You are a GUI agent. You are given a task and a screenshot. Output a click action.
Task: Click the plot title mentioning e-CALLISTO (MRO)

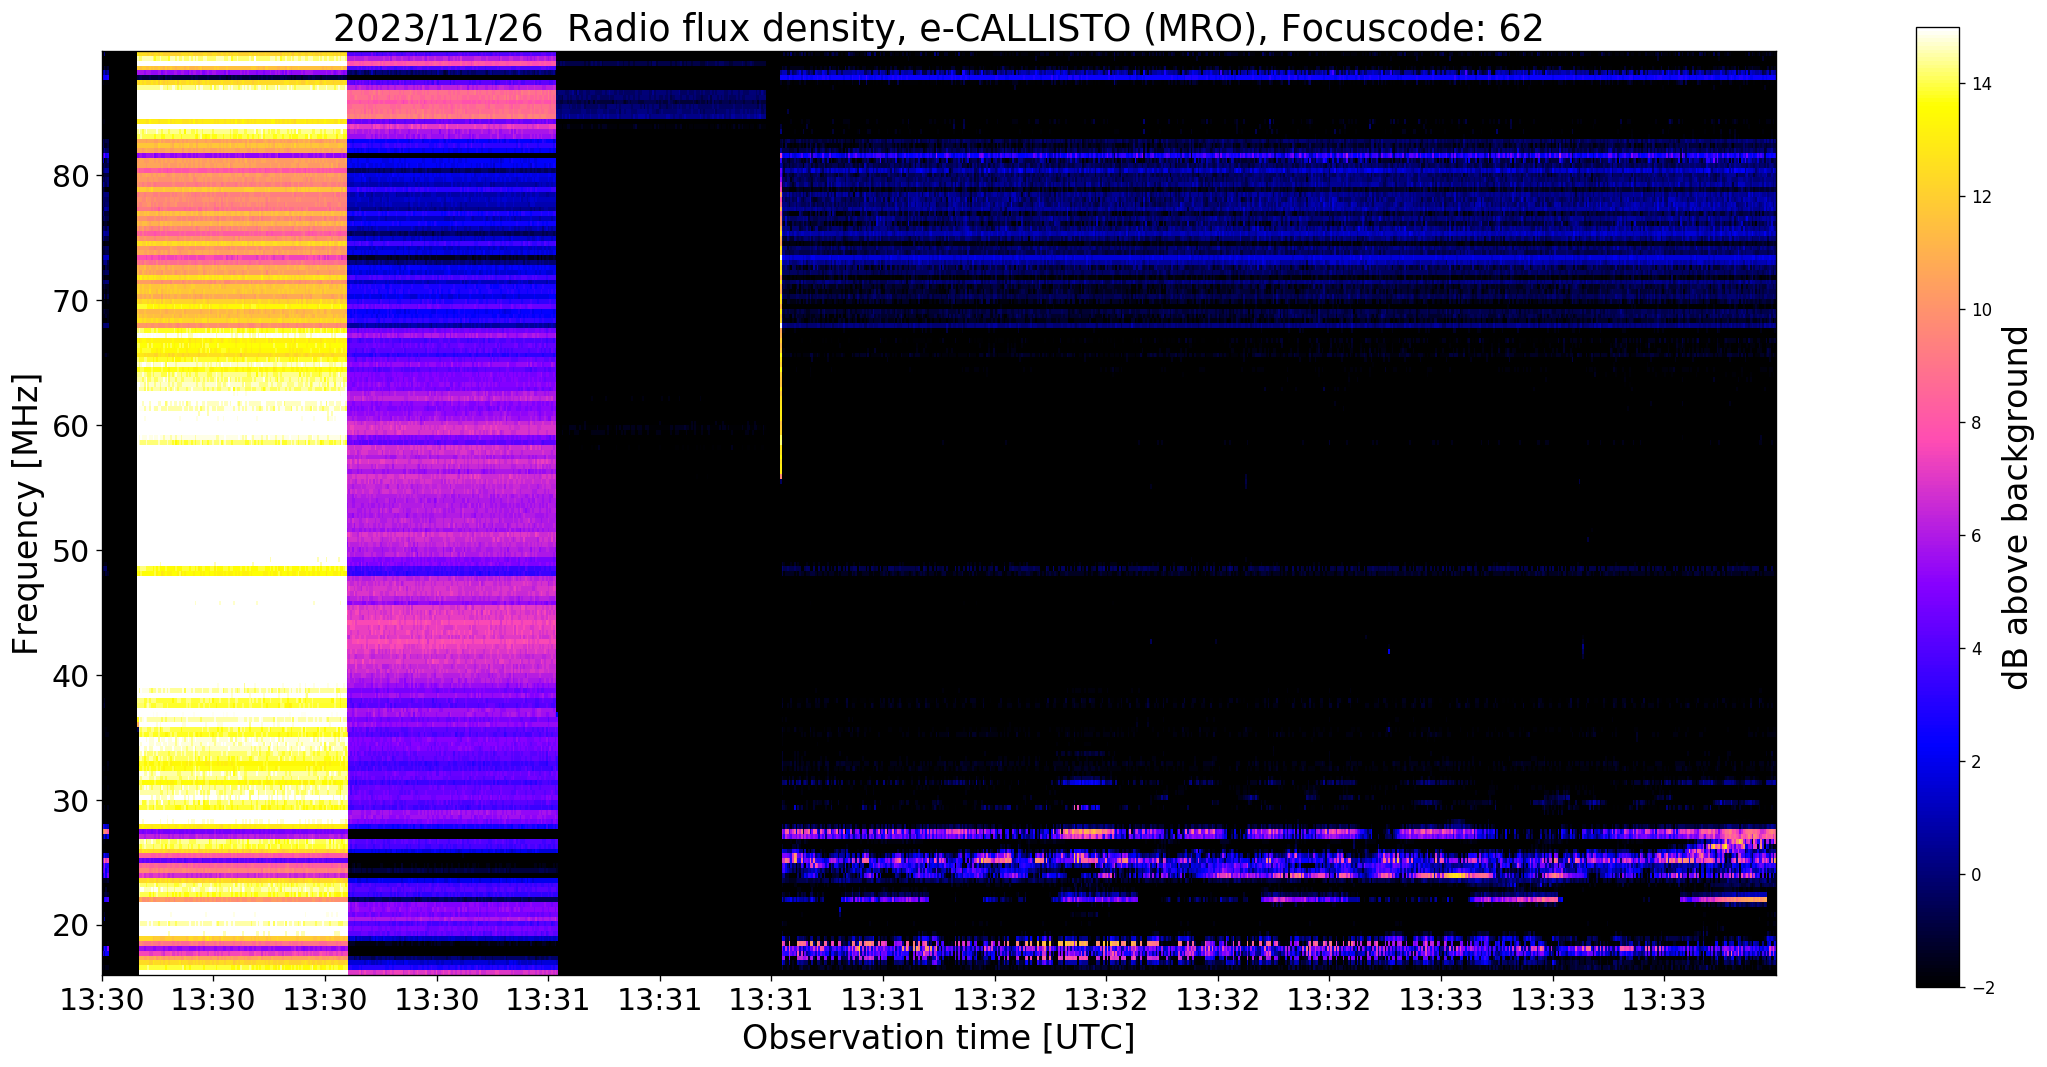click(x=938, y=28)
